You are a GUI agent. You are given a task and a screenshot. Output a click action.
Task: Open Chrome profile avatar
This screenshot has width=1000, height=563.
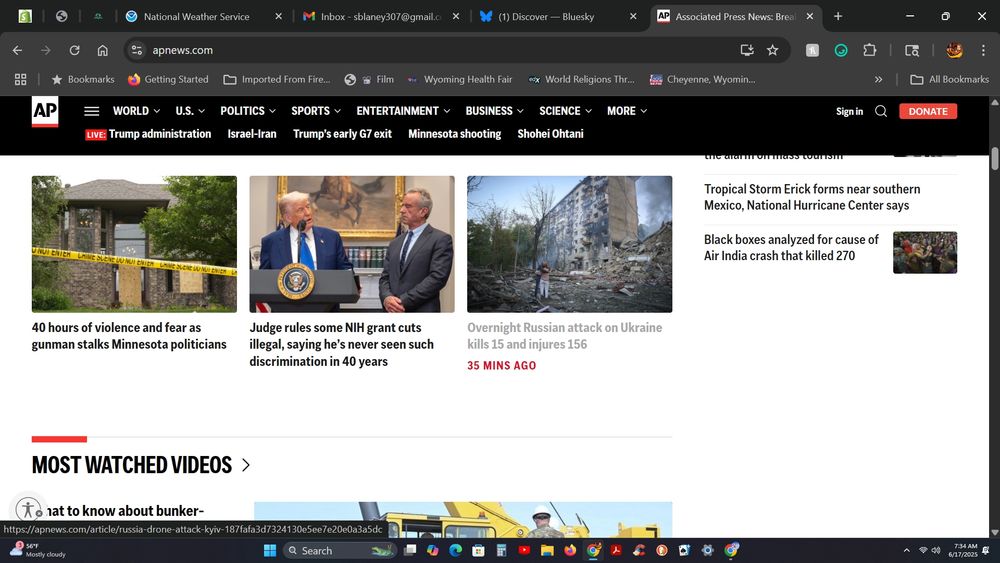tap(954, 50)
